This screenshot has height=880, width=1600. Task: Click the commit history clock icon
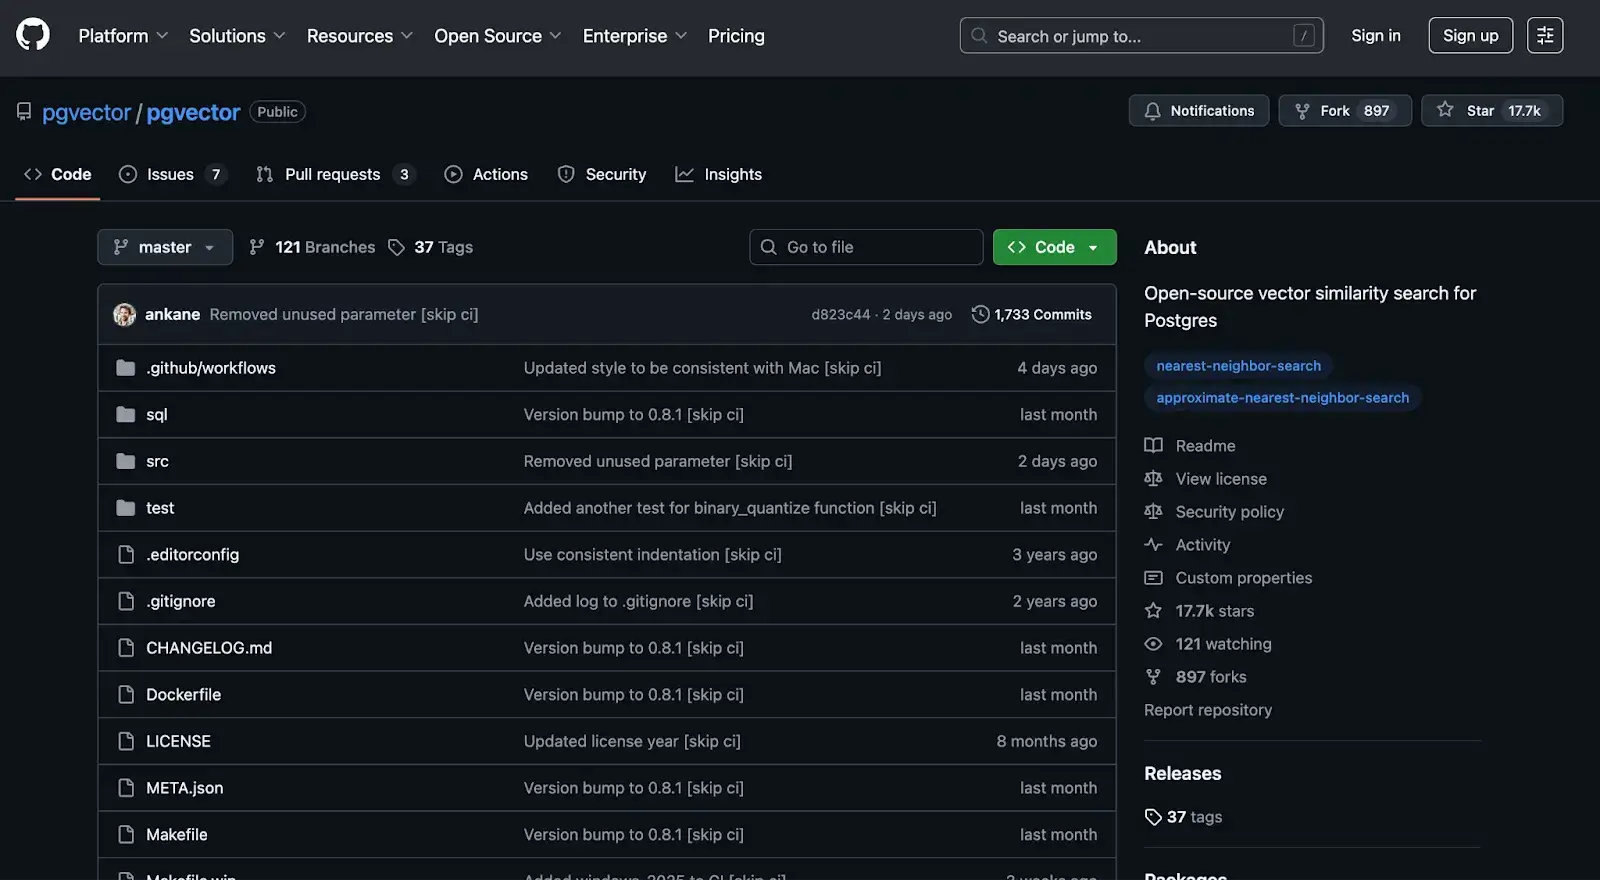pyautogui.click(x=980, y=314)
